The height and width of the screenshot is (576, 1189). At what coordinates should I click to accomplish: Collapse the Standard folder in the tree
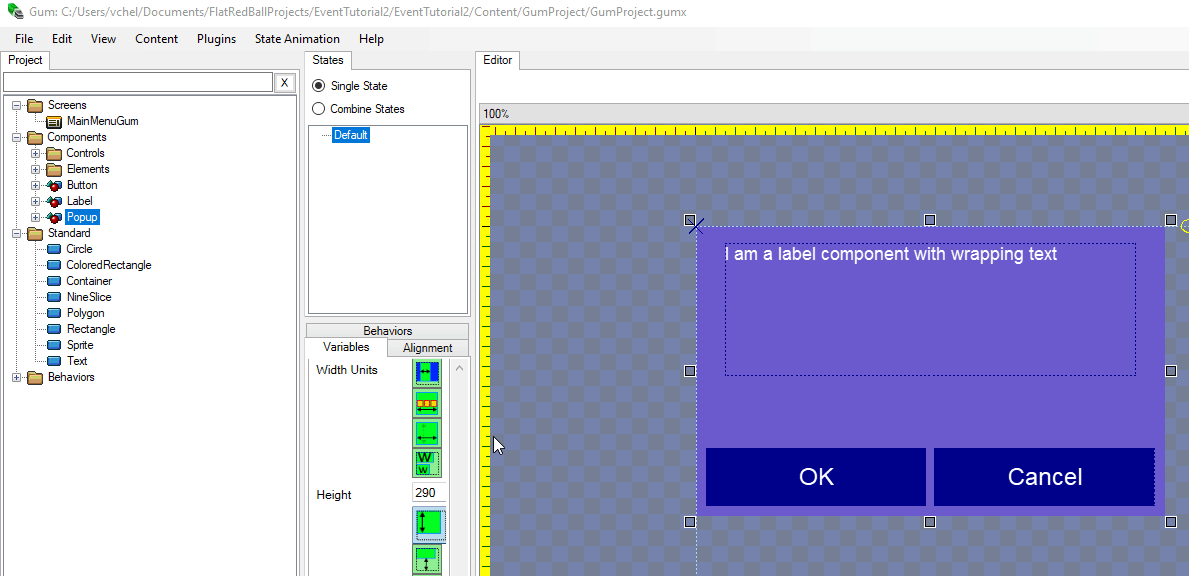17,233
